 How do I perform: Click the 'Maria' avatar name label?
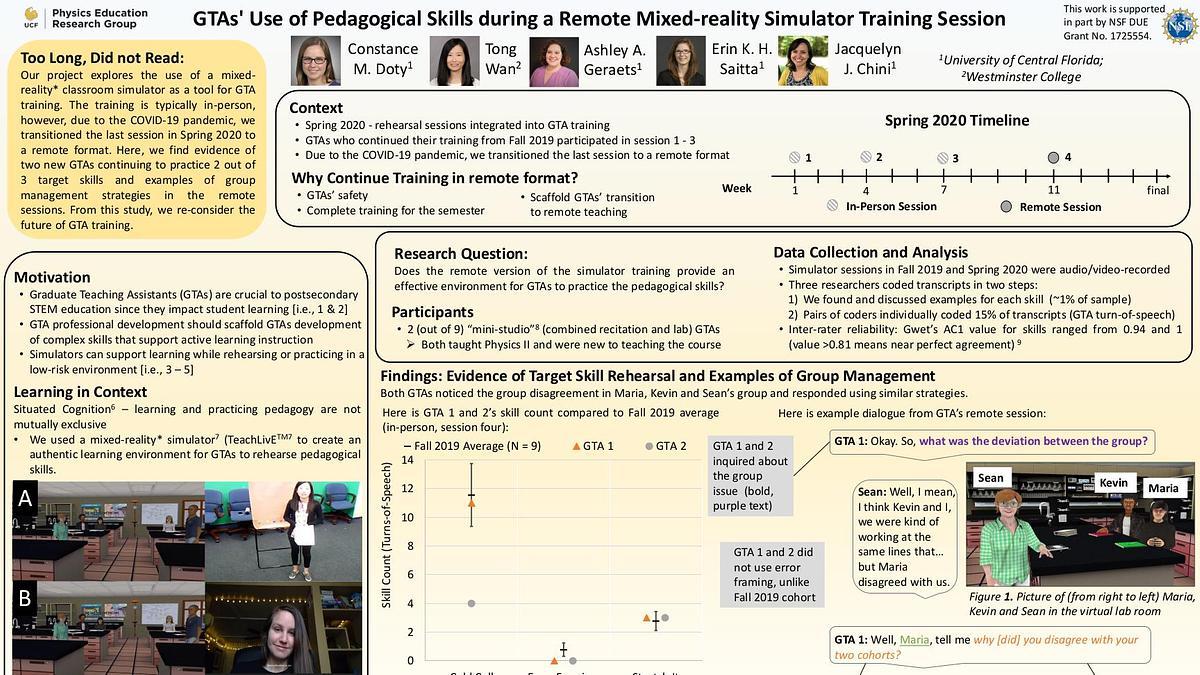[x=1161, y=488]
